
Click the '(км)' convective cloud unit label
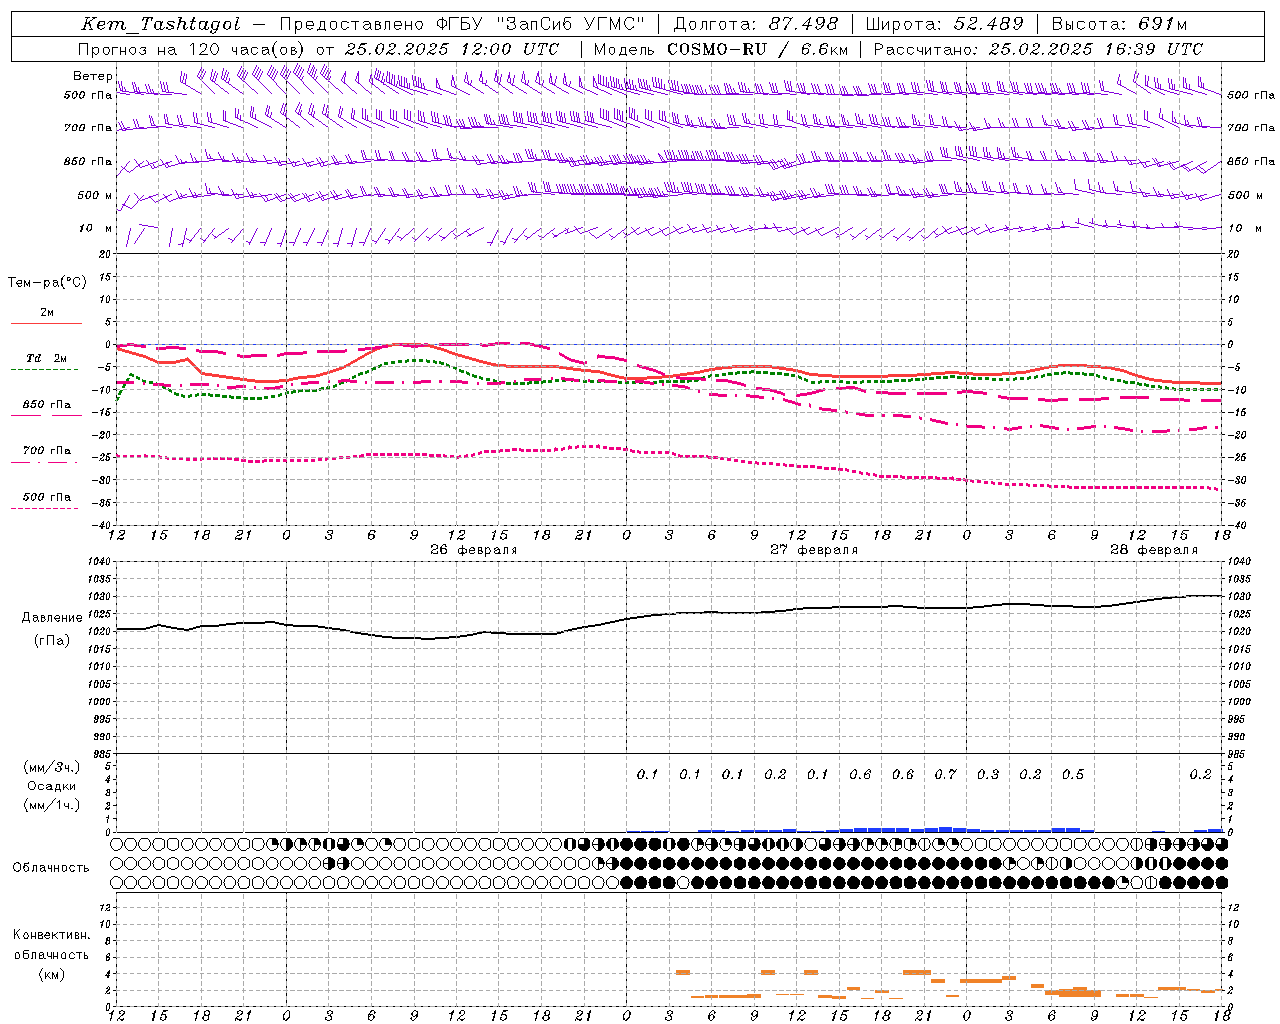click(x=51, y=974)
